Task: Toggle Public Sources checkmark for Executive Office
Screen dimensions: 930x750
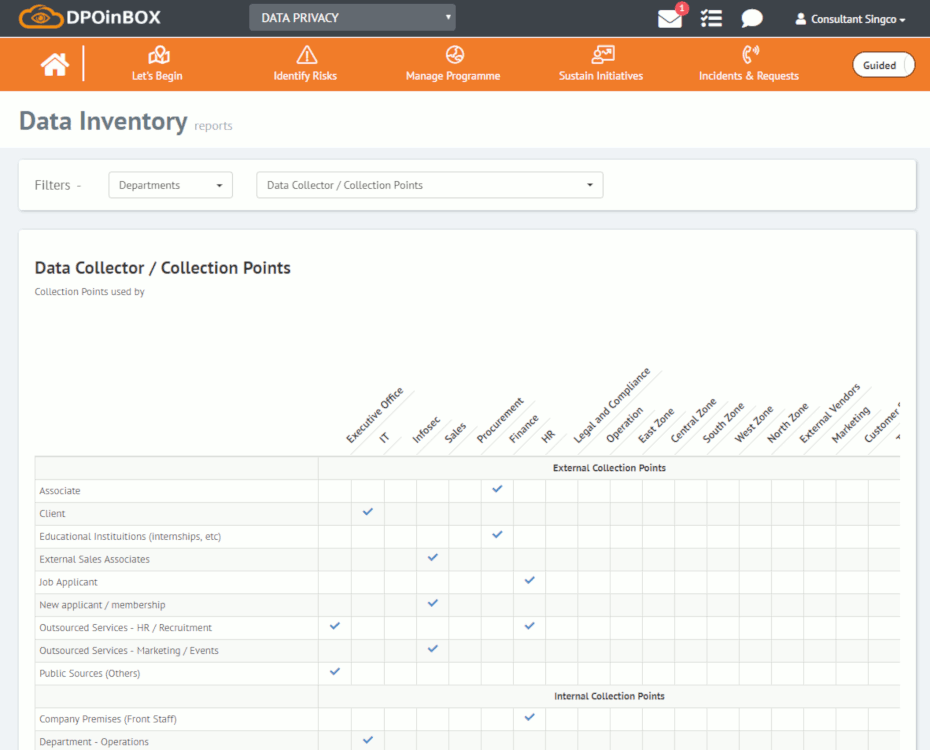Action: [x=335, y=672]
